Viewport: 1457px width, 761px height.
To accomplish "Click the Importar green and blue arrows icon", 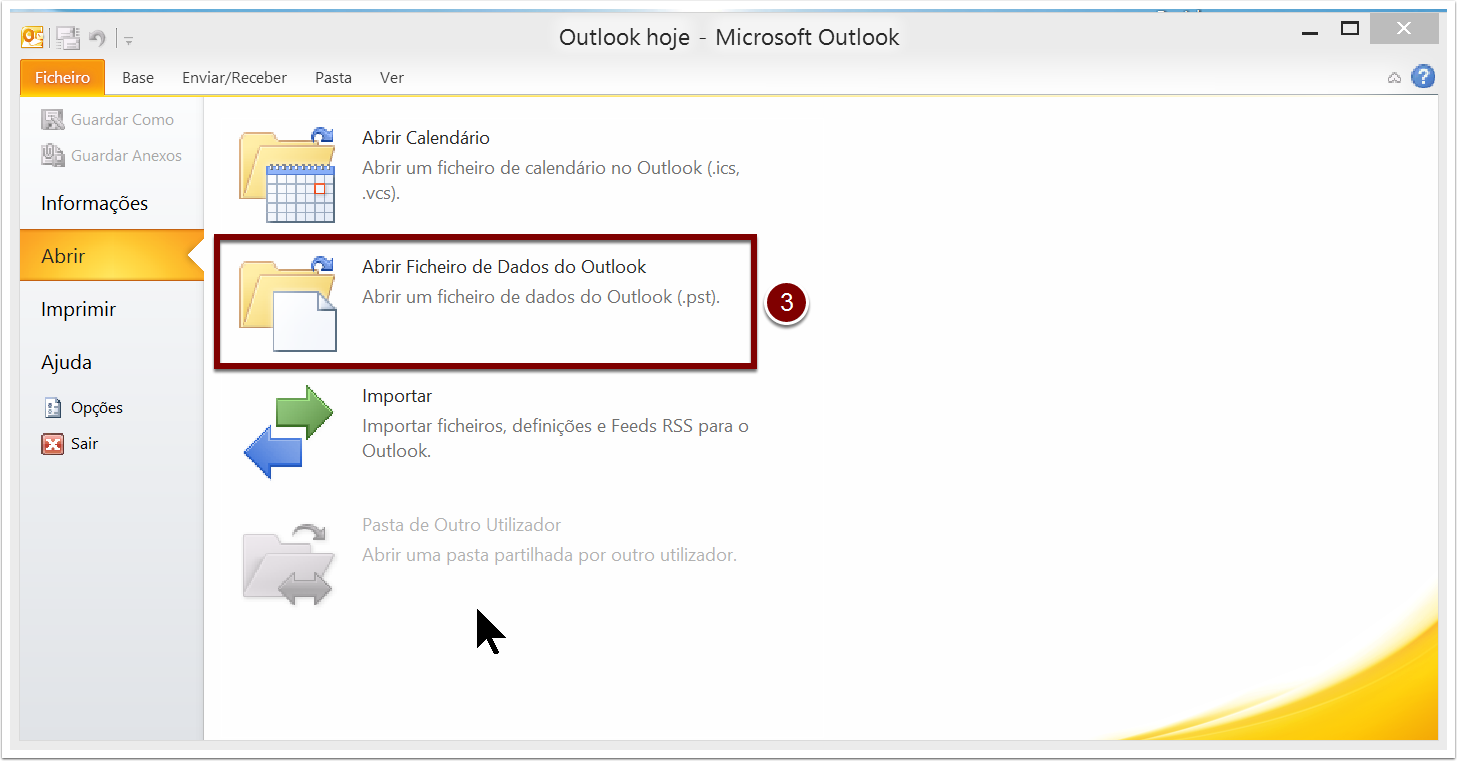I will [288, 432].
